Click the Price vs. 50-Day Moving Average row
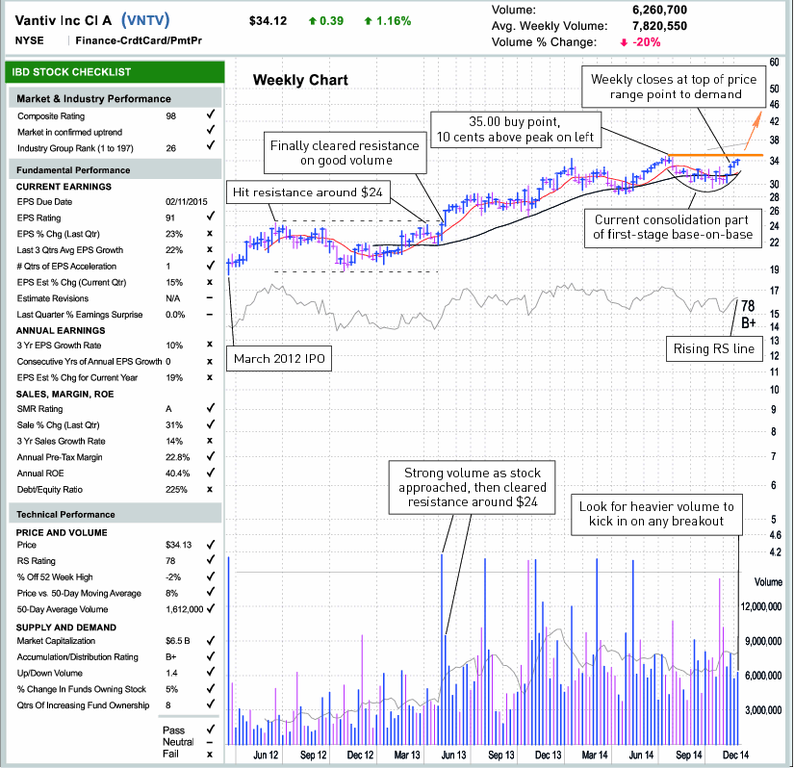The height and width of the screenshot is (768, 794). [114, 593]
